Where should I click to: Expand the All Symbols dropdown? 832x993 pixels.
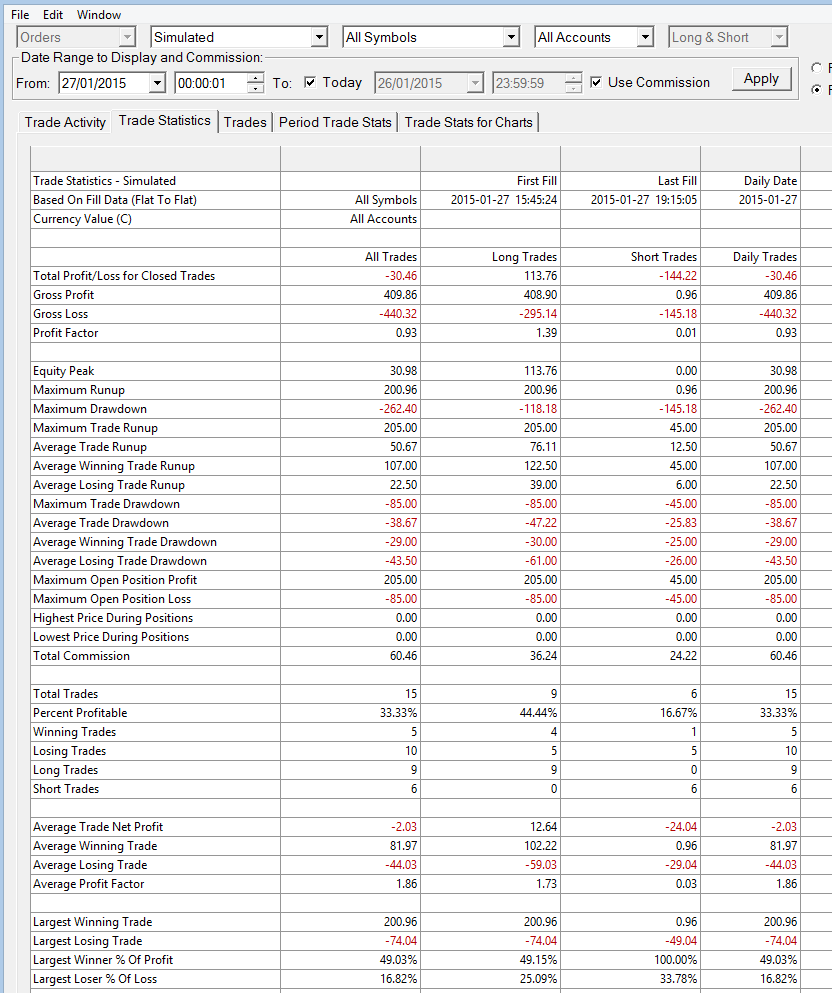tap(512, 37)
